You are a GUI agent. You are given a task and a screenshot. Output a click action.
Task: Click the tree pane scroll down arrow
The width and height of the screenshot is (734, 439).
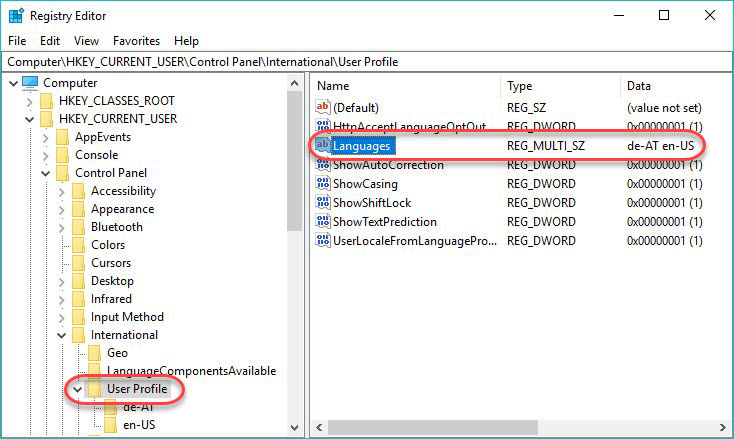[x=294, y=427]
